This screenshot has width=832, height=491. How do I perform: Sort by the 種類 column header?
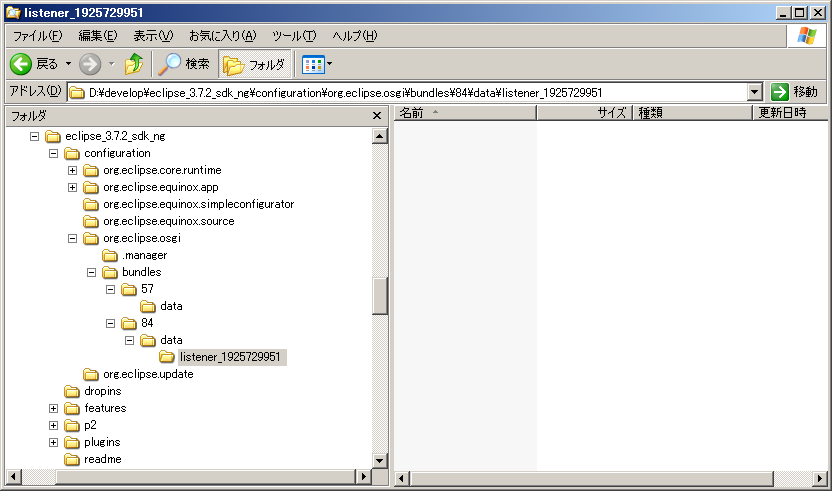coord(692,113)
